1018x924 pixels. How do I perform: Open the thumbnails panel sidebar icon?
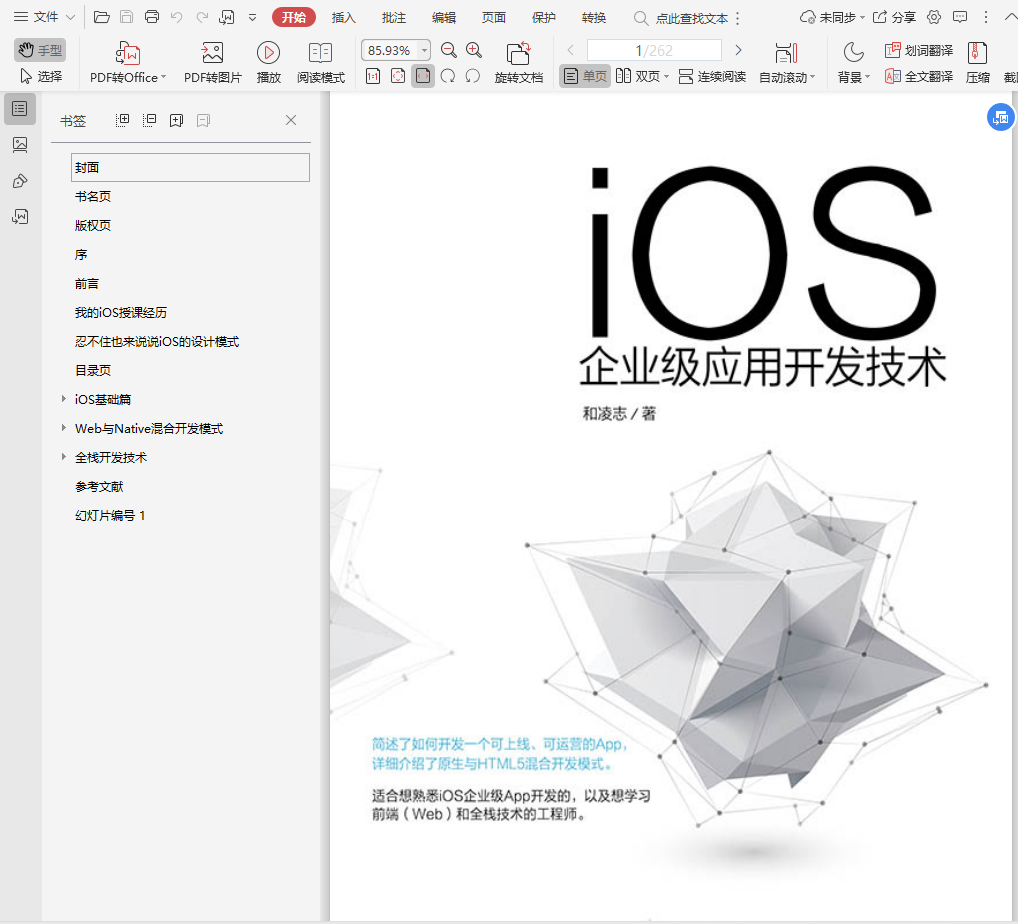pos(20,144)
